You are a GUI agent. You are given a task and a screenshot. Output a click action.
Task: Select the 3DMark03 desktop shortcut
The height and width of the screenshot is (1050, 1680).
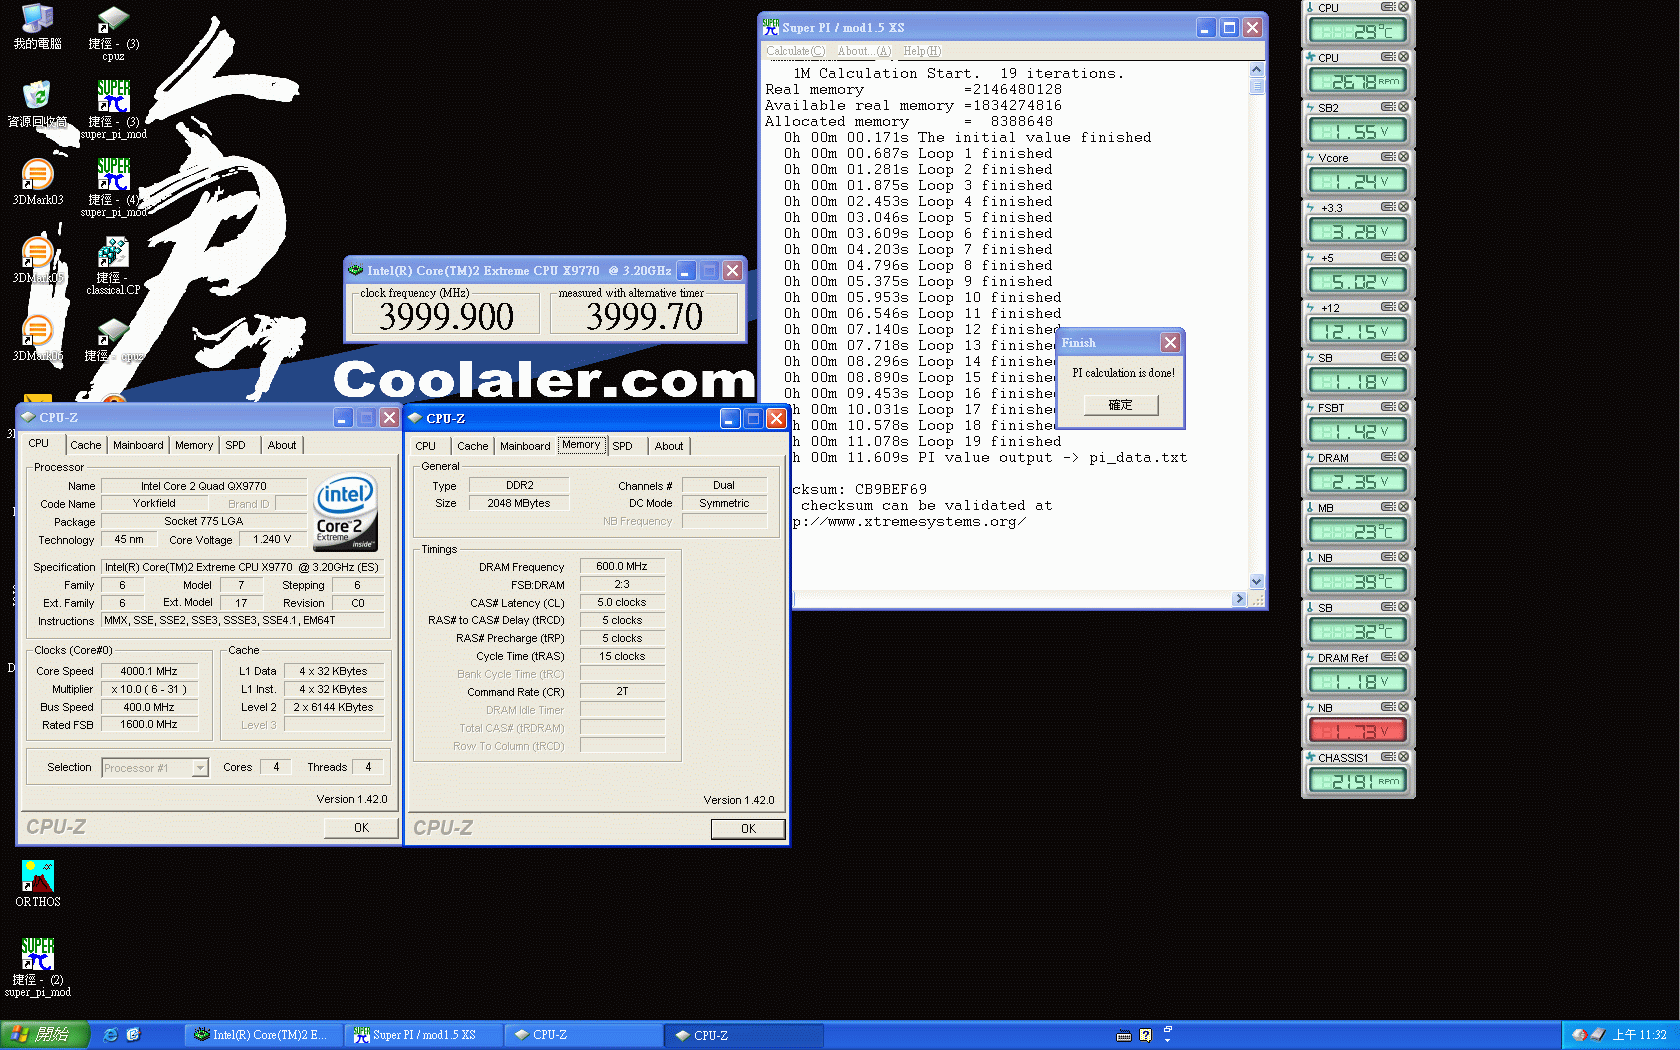37,182
